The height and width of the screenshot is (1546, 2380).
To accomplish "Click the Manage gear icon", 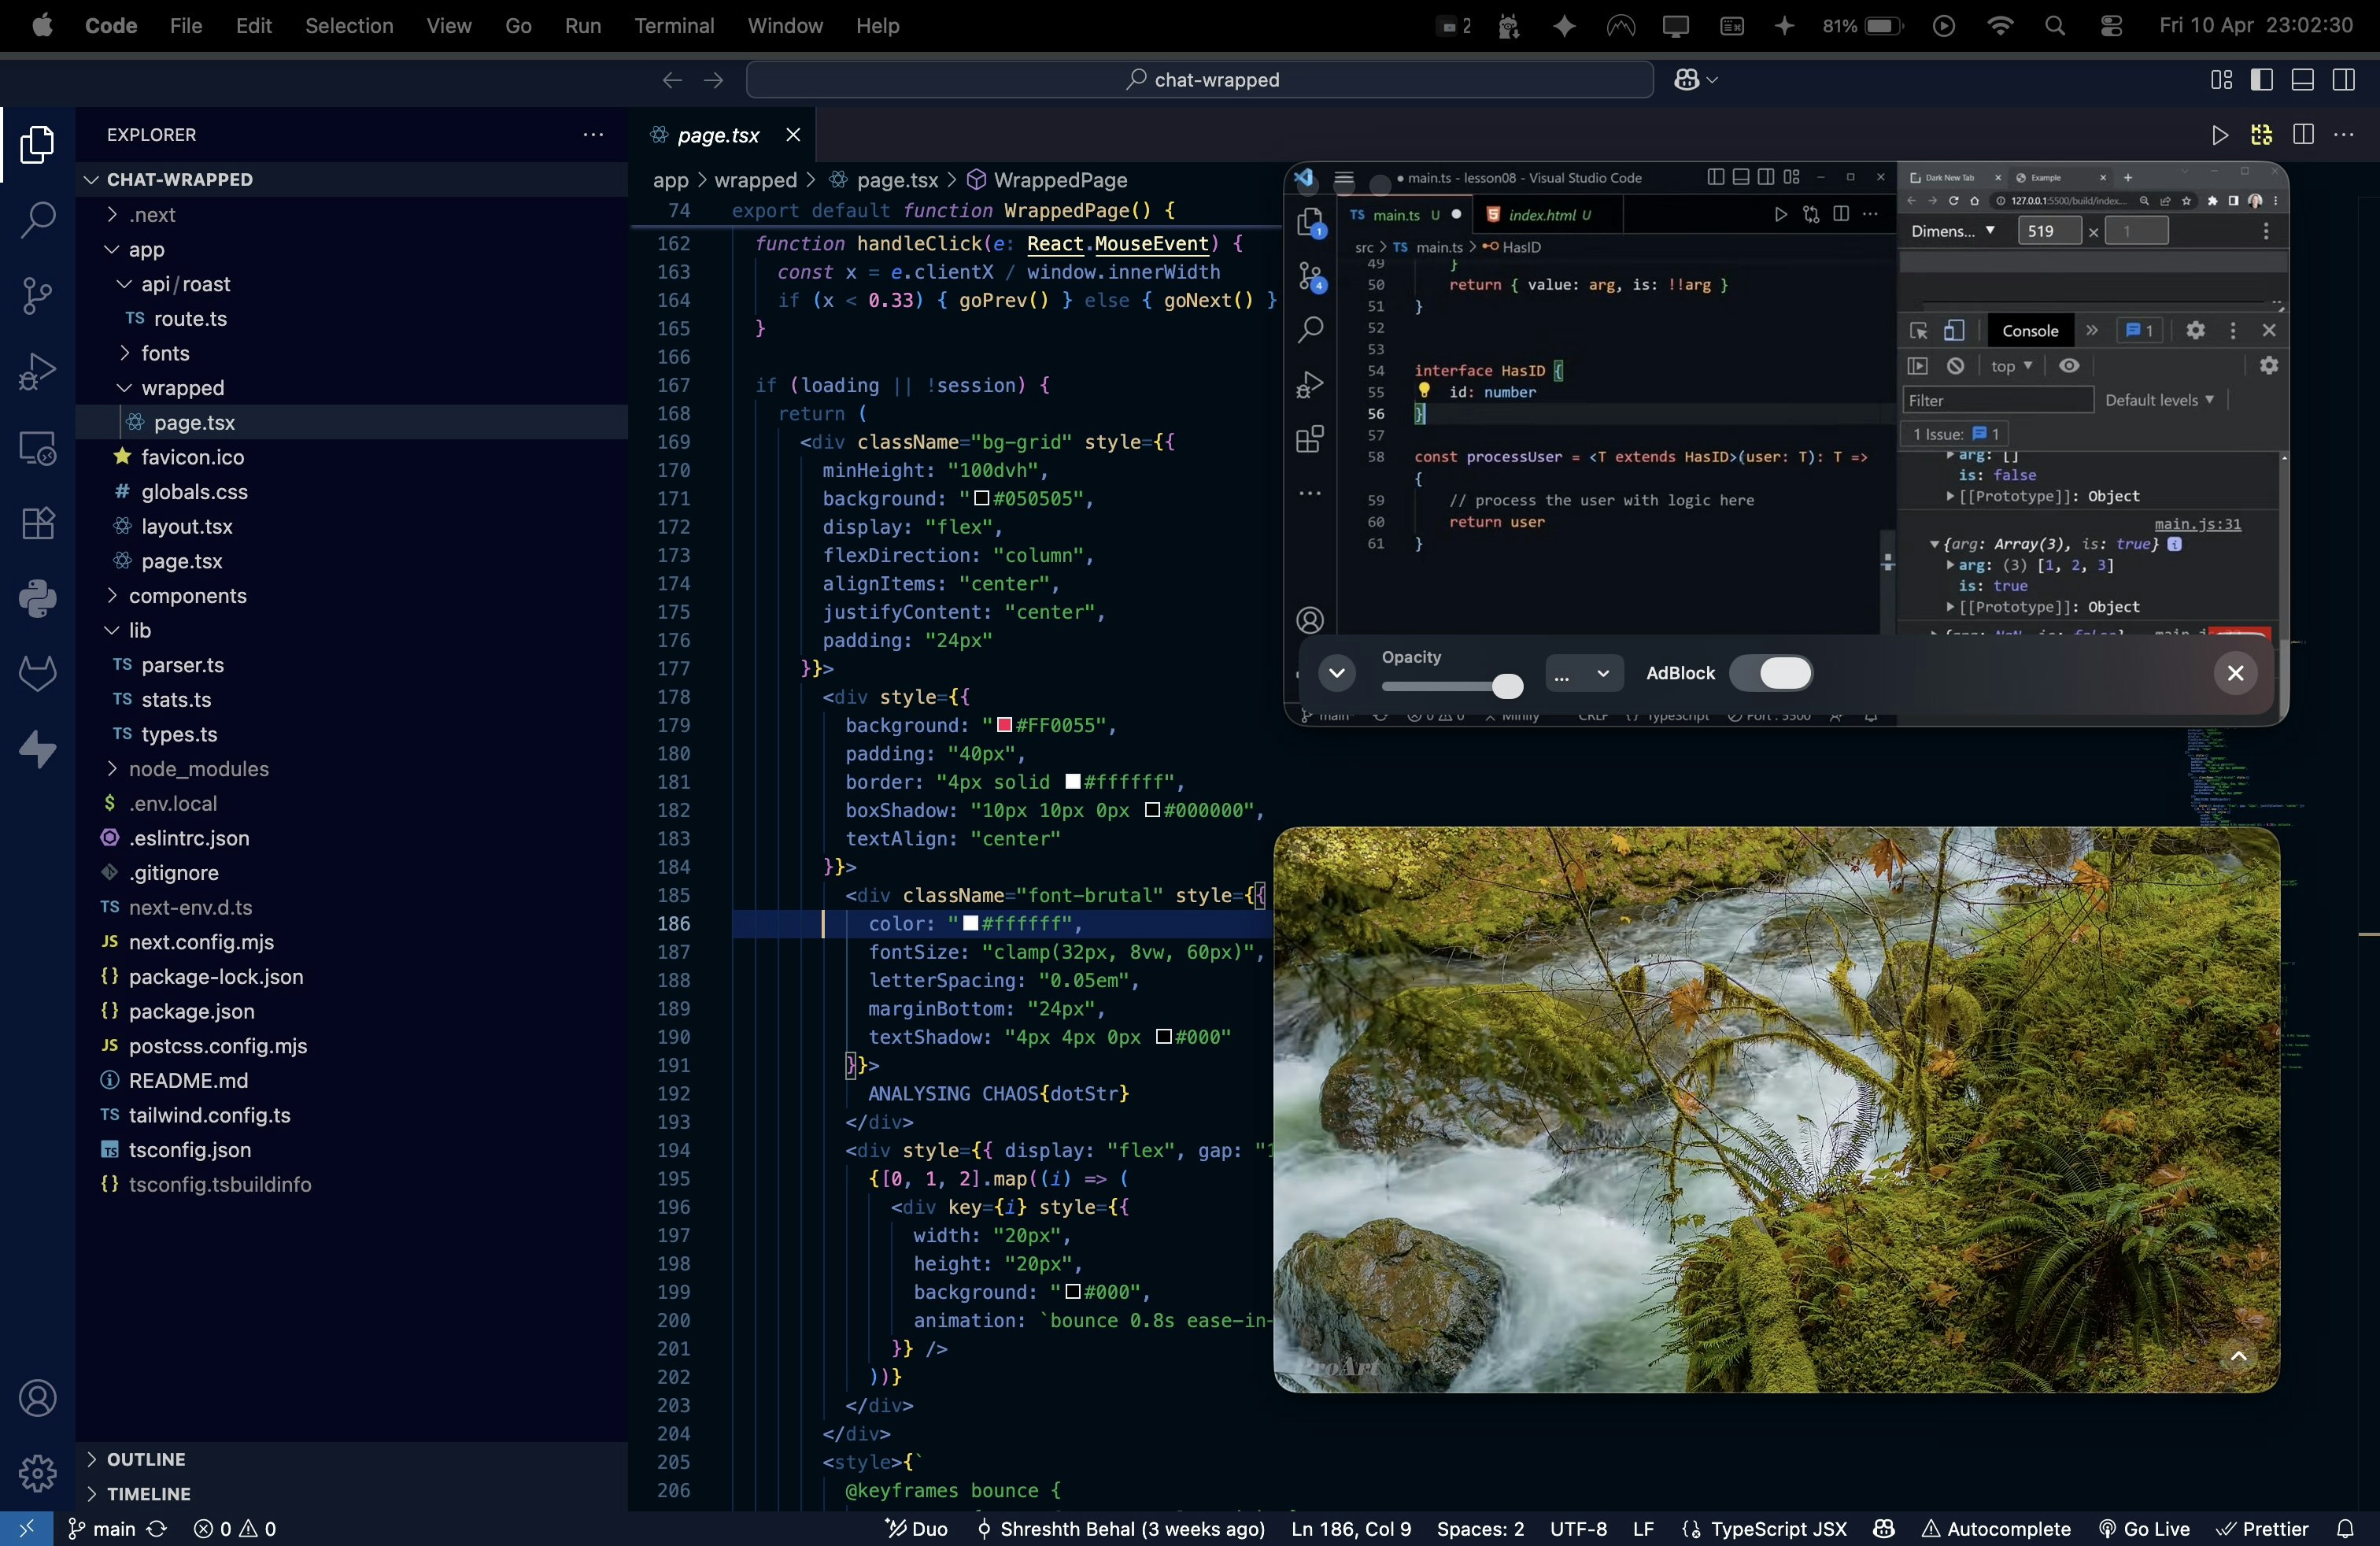I will [37, 1473].
